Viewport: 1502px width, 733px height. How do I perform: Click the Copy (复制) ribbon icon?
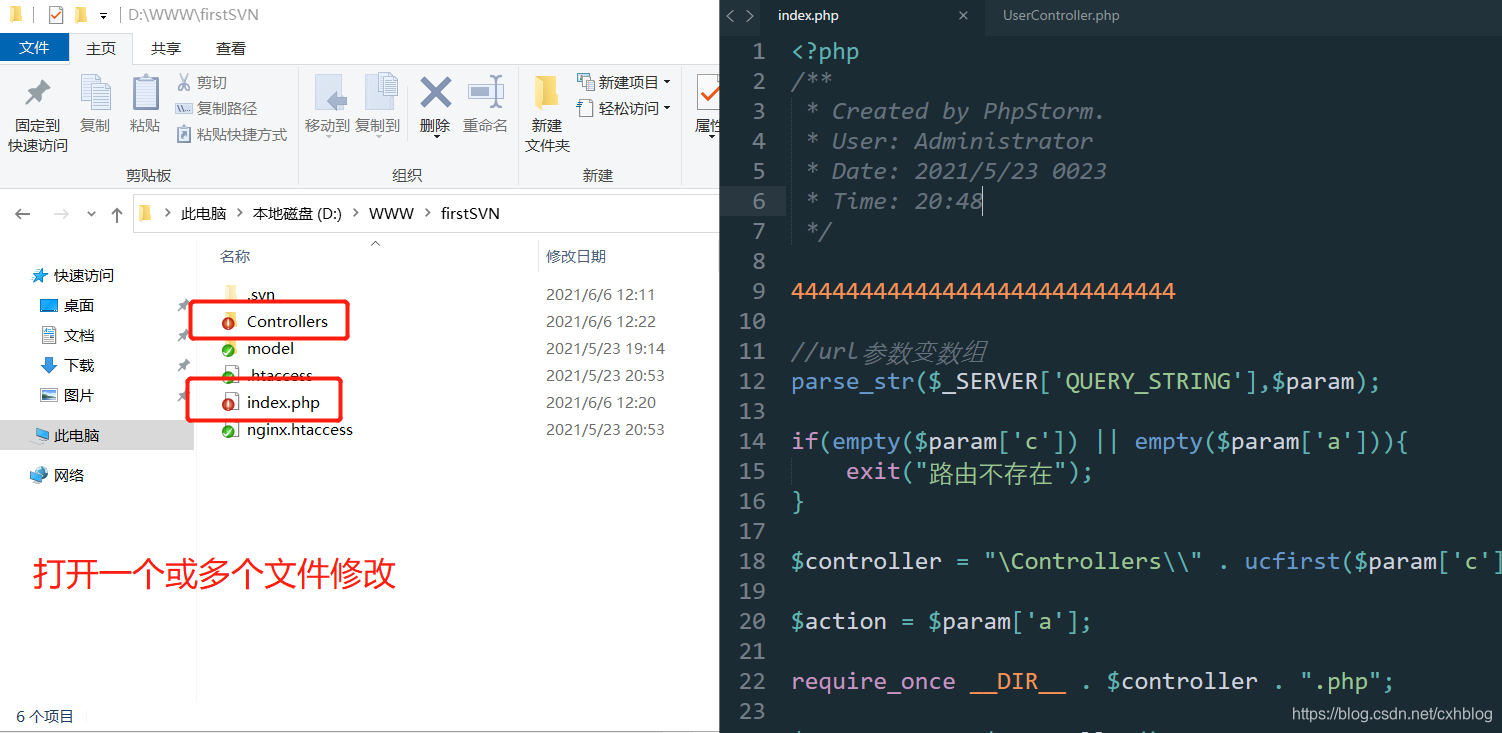tap(95, 93)
